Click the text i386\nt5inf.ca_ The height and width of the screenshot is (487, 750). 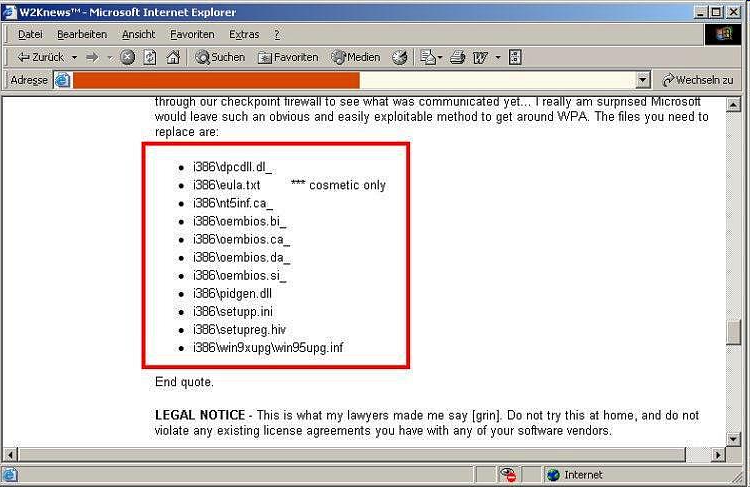click(233, 203)
